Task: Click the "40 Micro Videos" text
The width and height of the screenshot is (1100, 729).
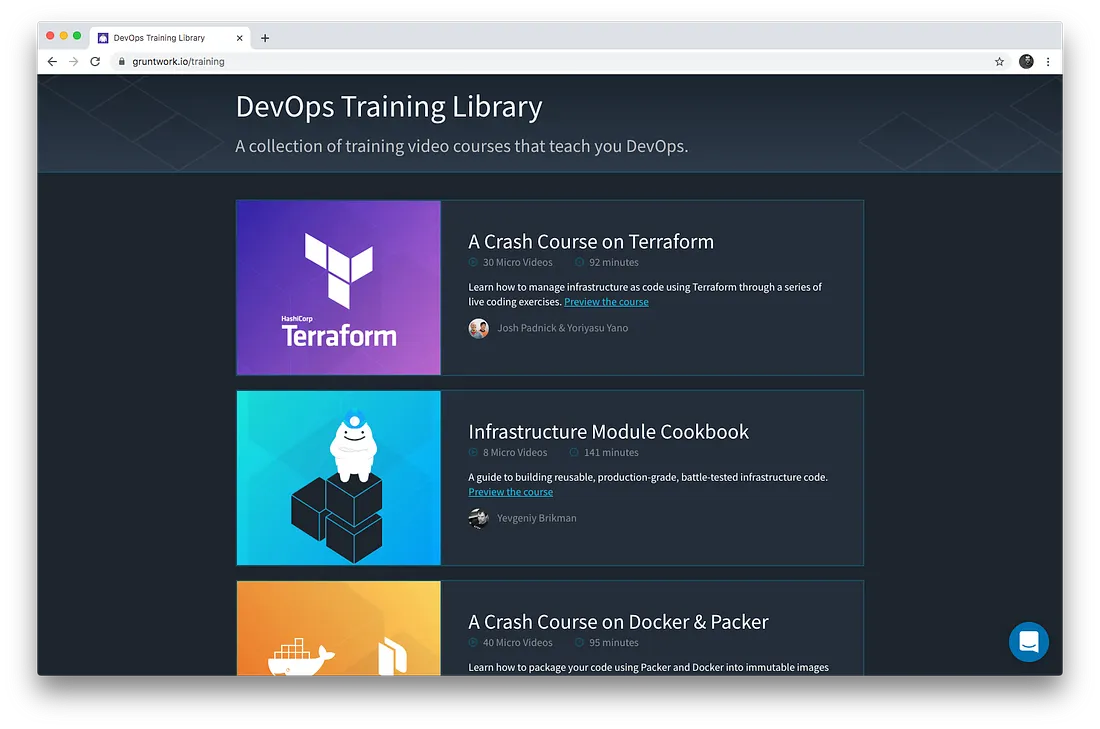Action: pos(518,643)
